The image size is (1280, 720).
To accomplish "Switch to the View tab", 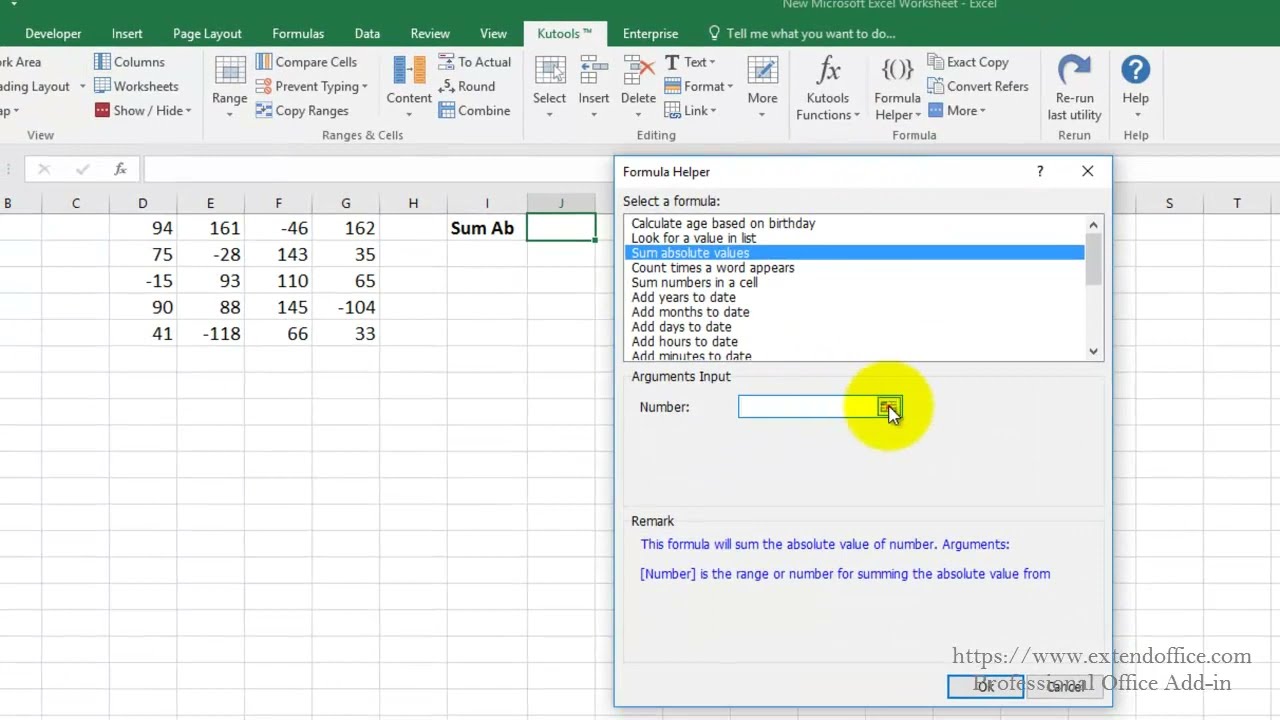I will [493, 33].
